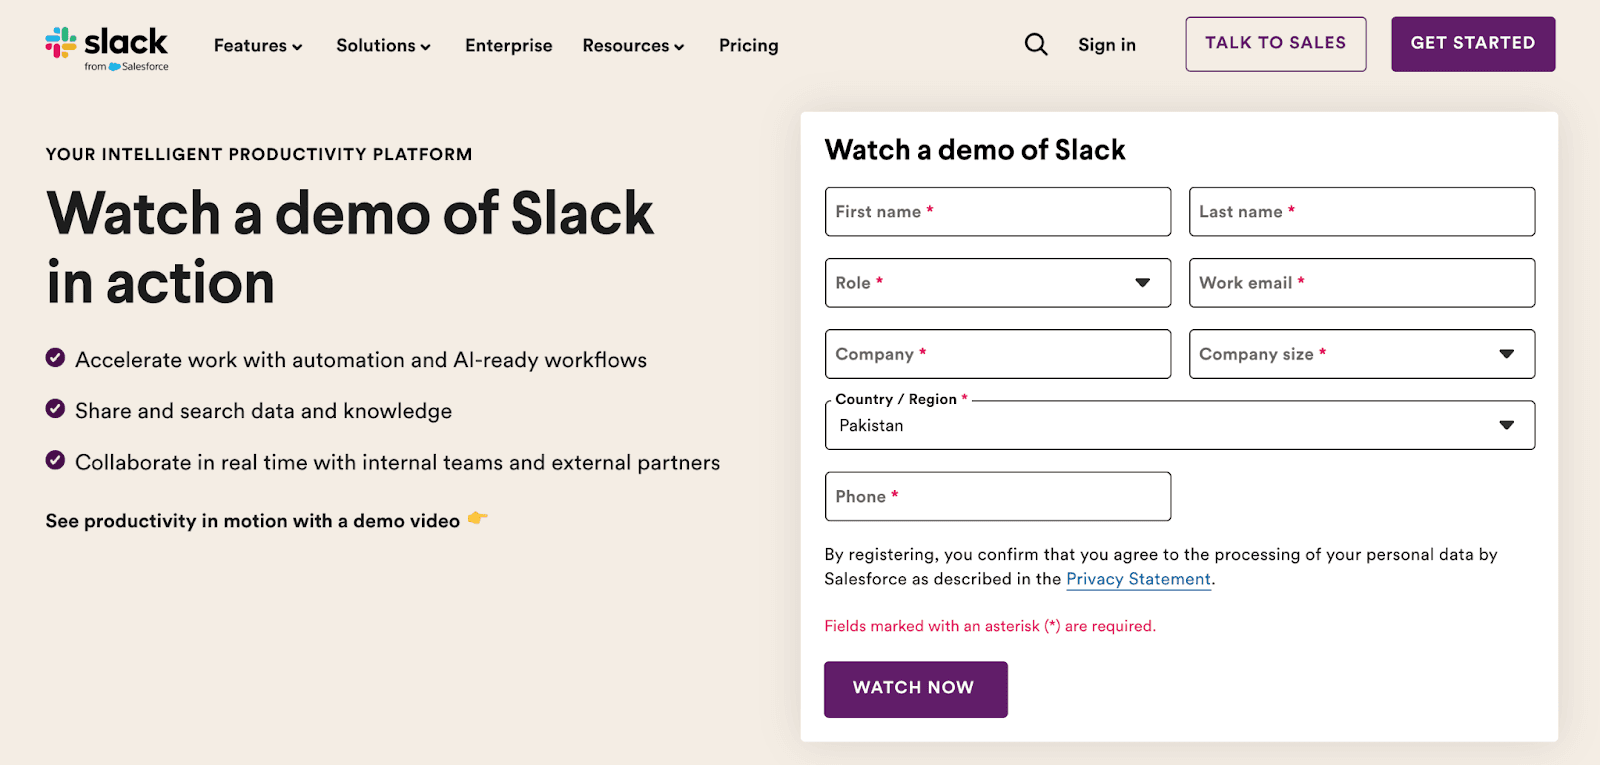Image resolution: width=1600 pixels, height=765 pixels.
Task: Expand the Resources menu
Action: tap(634, 46)
